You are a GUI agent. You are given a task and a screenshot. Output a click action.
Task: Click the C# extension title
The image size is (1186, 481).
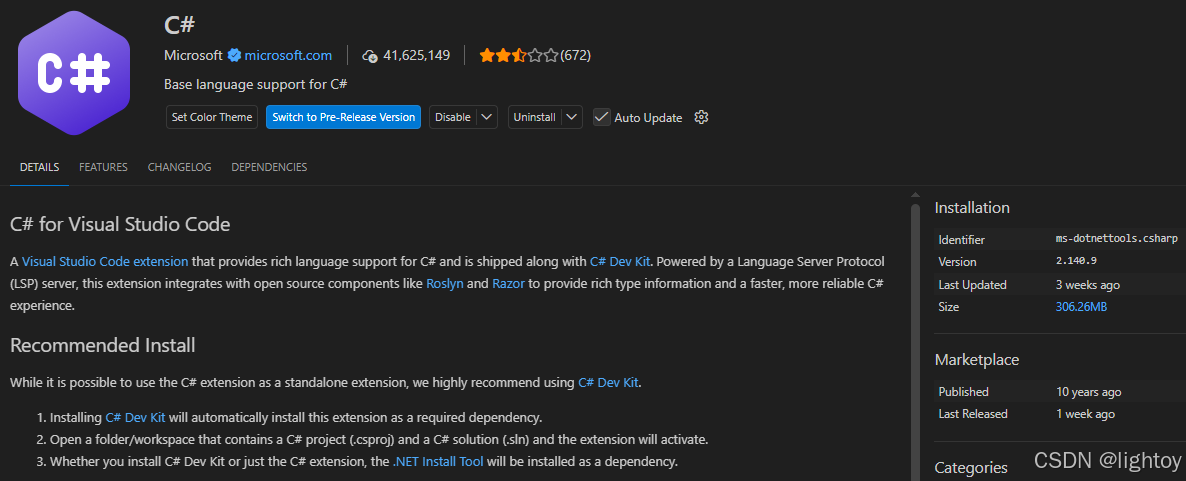(179, 24)
